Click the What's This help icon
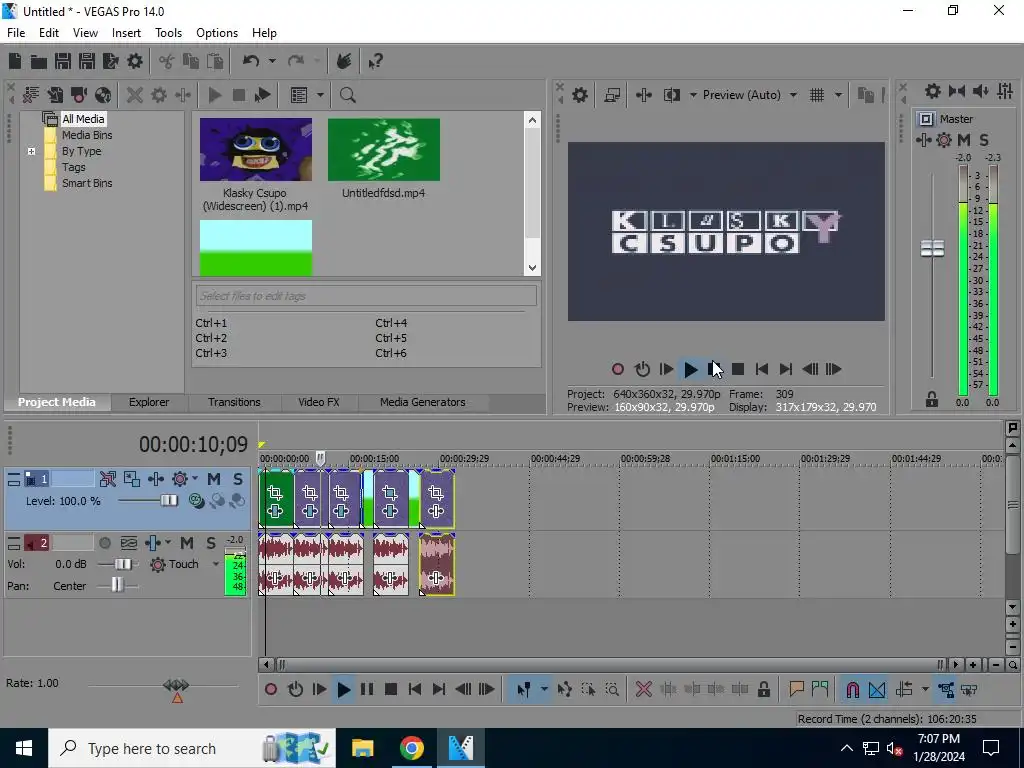Image resolution: width=1024 pixels, height=768 pixels. 376,61
